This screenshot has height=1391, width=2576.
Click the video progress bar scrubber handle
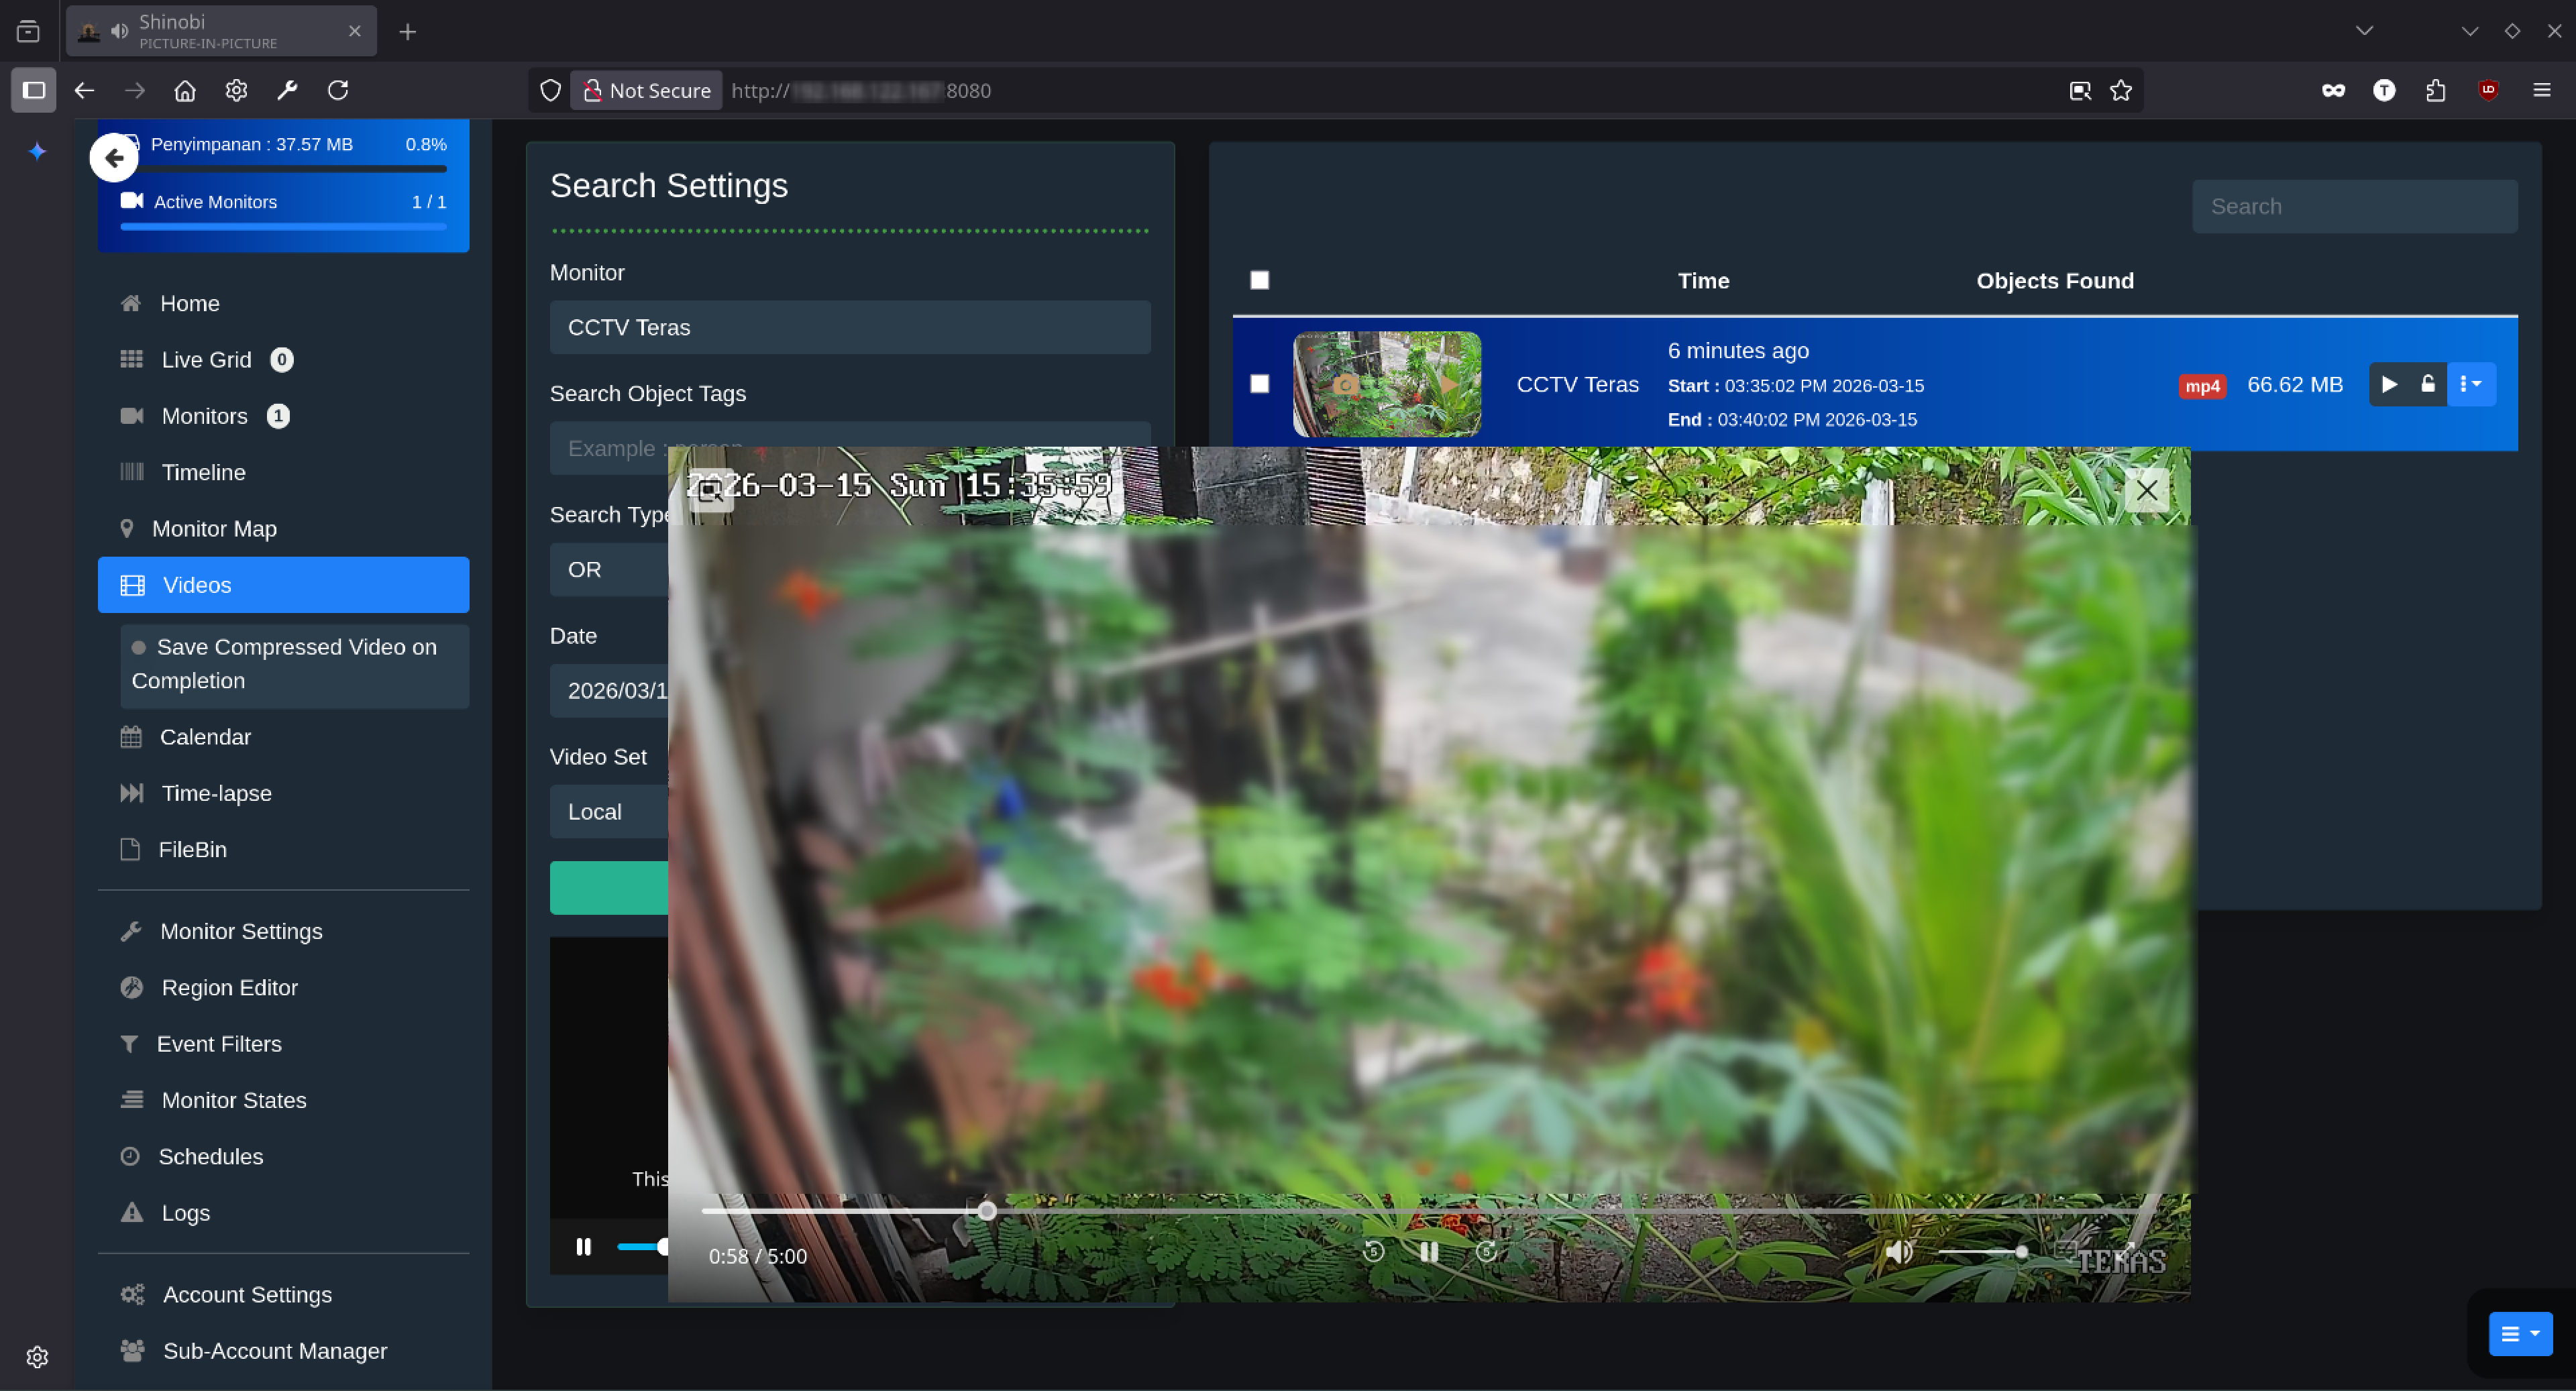[x=986, y=1211]
